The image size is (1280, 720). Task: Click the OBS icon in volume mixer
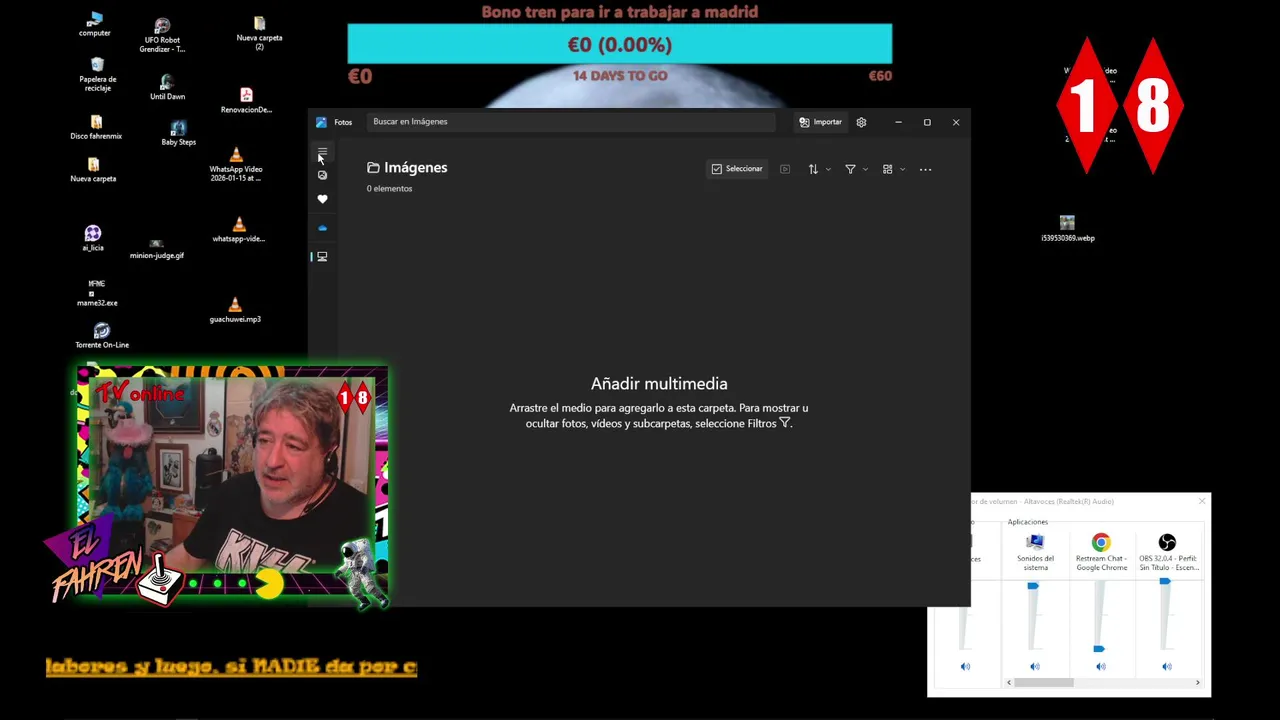(x=1167, y=542)
